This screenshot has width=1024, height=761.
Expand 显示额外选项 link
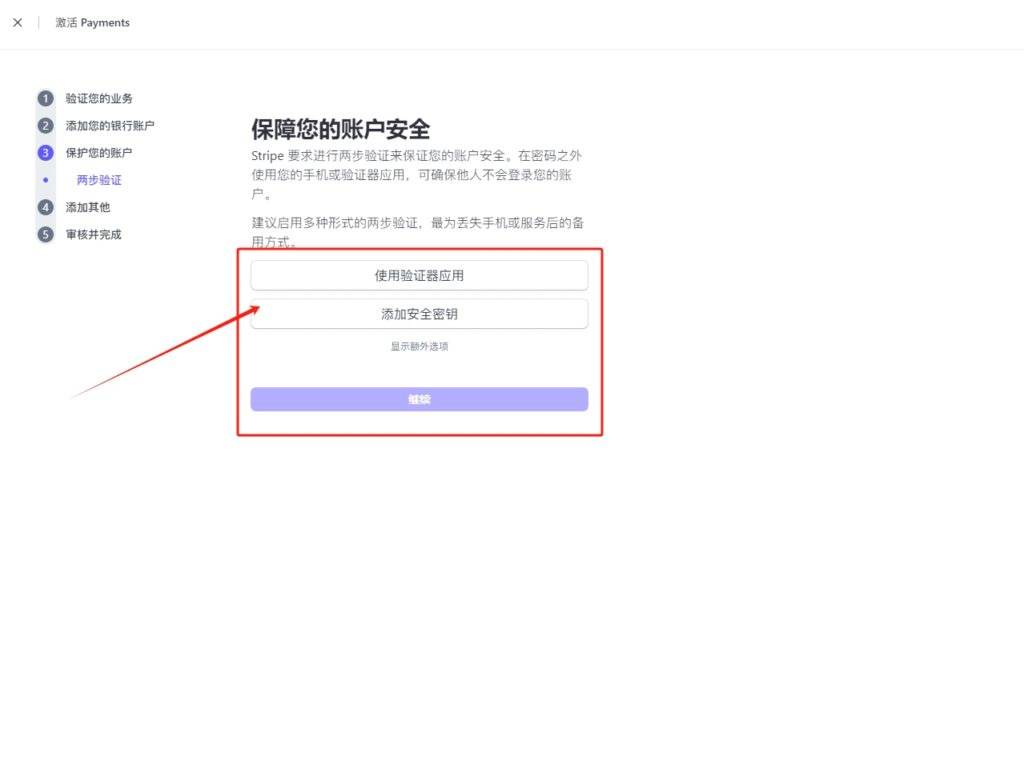[x=419, y=346]
